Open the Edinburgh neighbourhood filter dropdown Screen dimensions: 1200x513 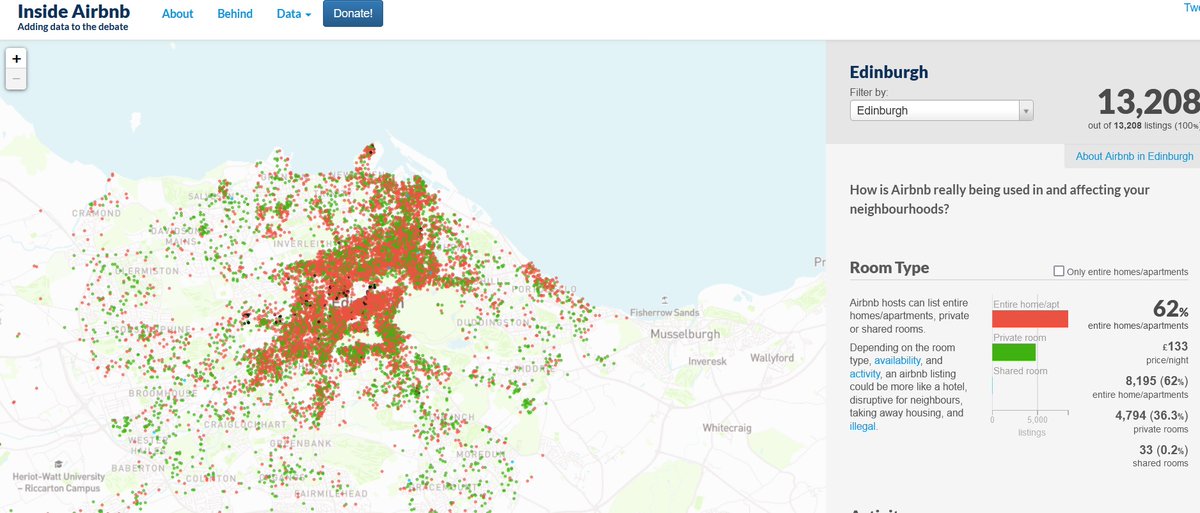[941, 111]
